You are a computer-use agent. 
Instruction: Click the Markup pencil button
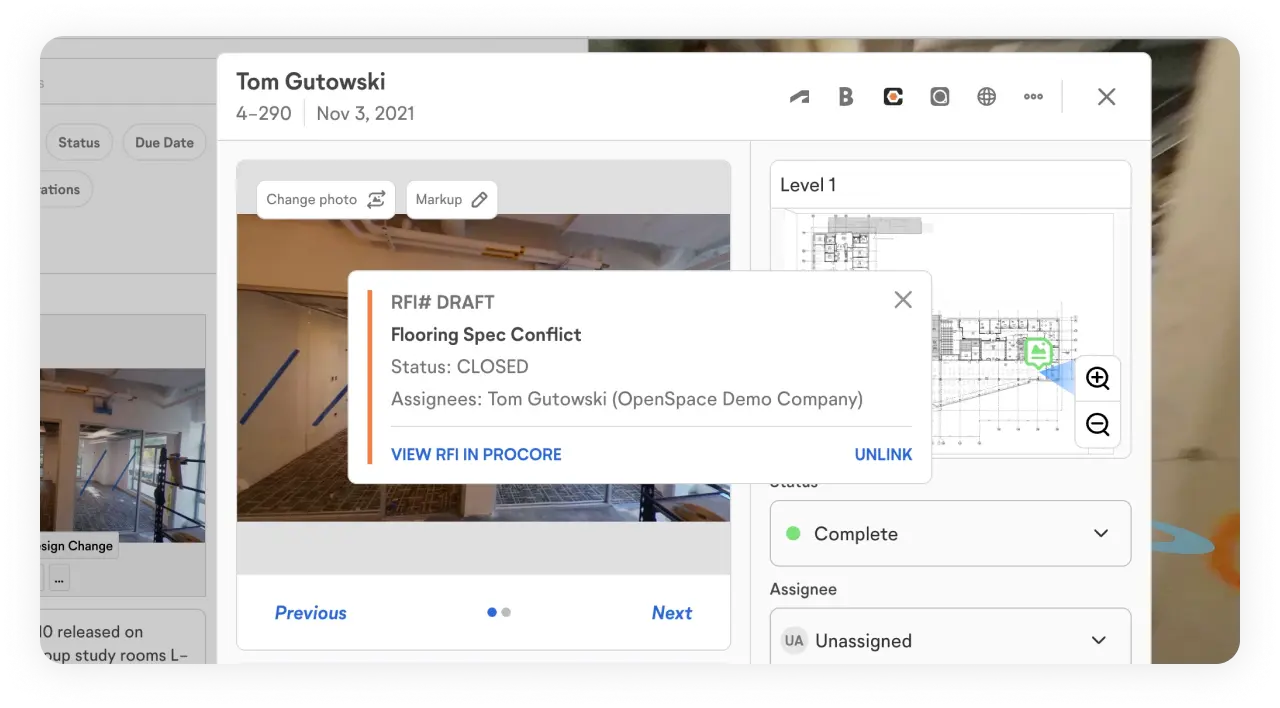click(451, 199)
